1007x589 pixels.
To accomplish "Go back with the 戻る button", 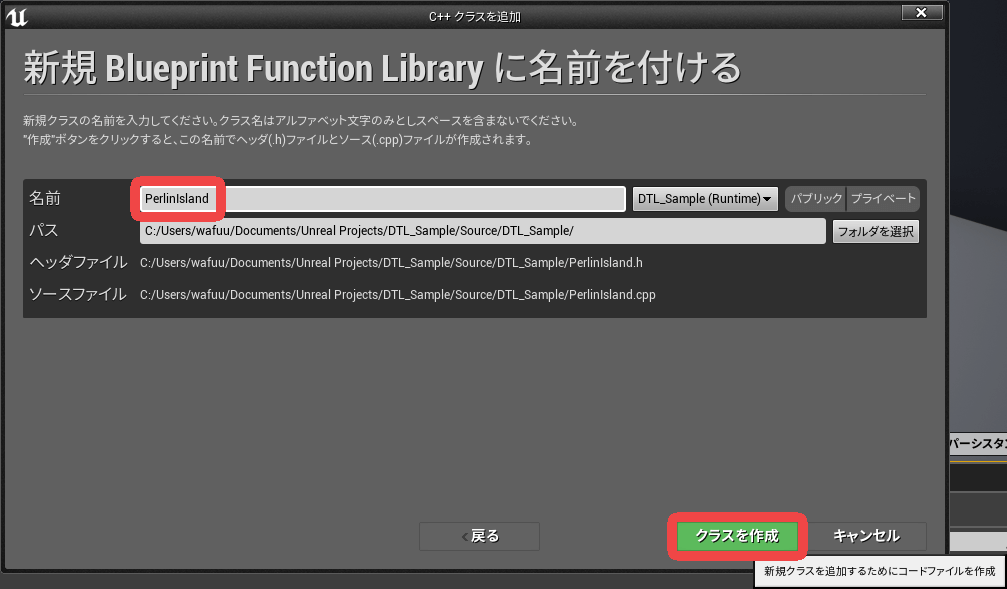I will click(x=479, y=536).
